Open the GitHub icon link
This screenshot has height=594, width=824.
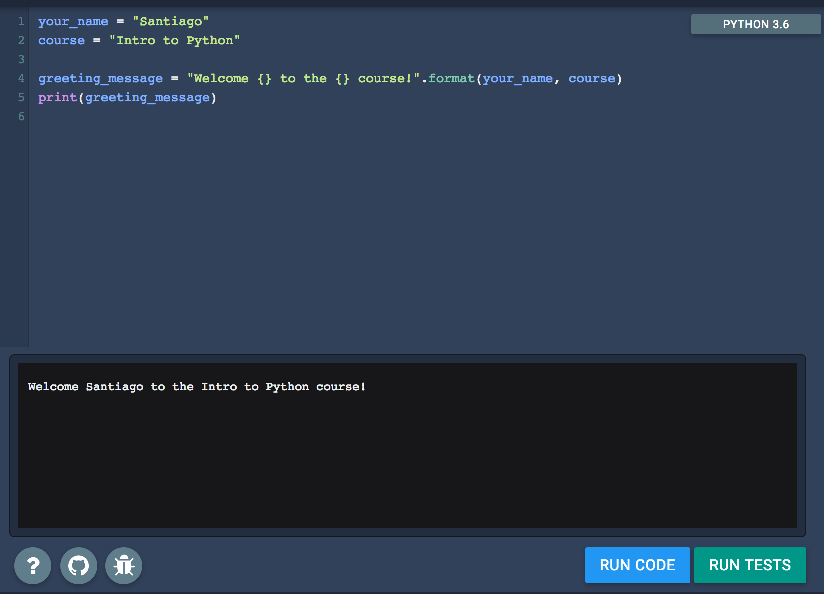78,566
